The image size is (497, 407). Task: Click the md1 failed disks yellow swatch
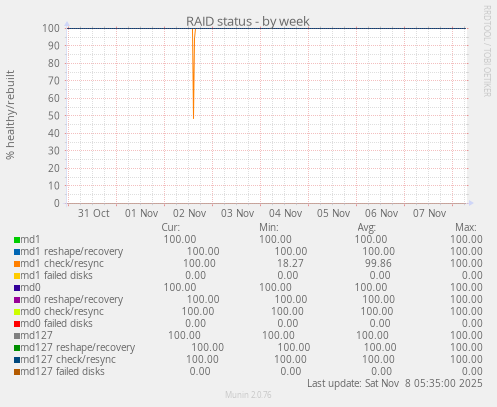coord(17,276)
